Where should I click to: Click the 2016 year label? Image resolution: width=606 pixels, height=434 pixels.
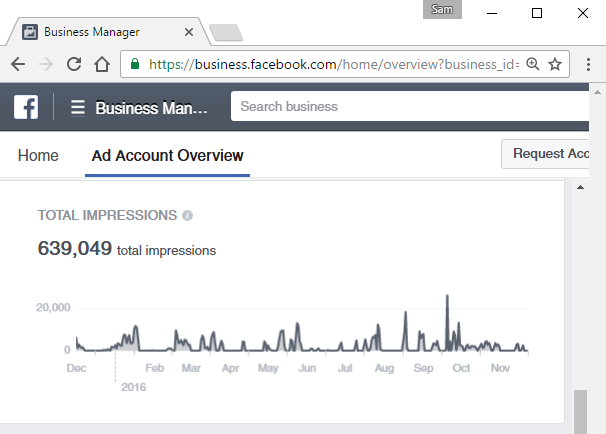coord(134,387)
